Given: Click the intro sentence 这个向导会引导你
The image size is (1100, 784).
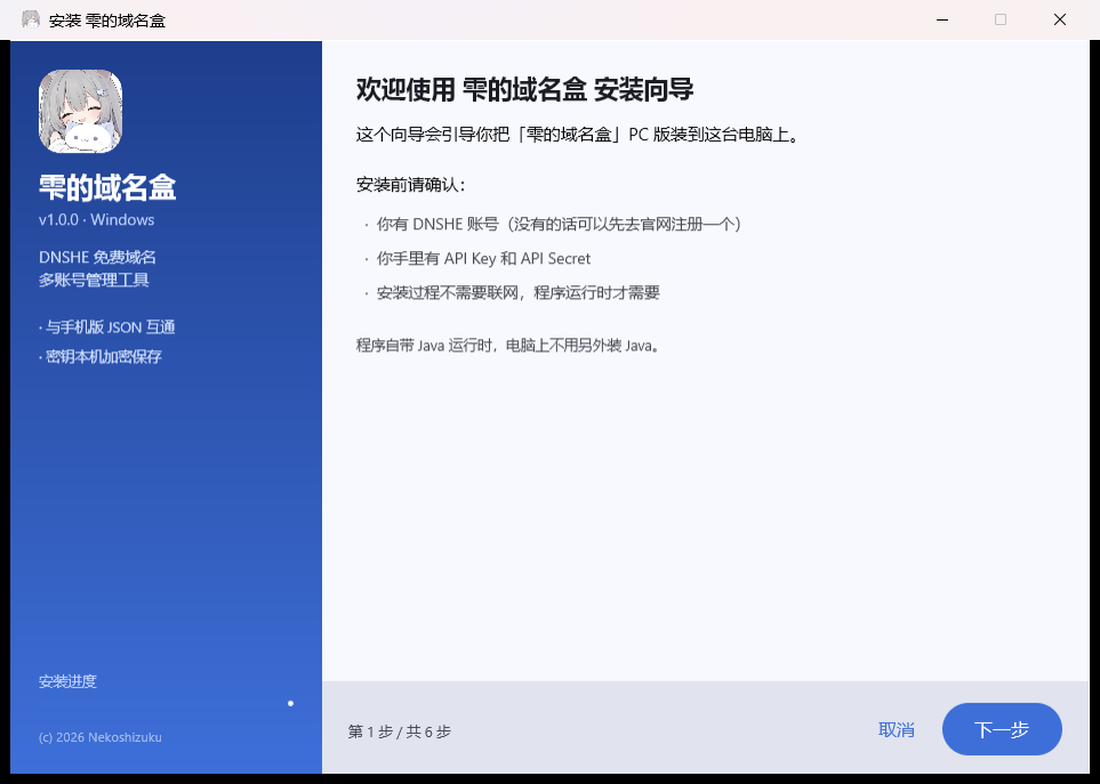Looking at the screenshot, I should [x=578, y=135].
